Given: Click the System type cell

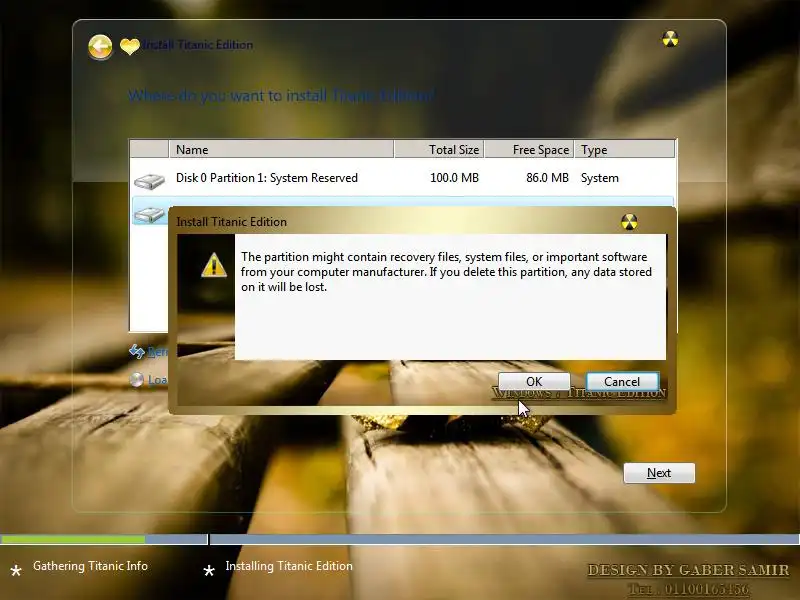Looking at the screenshot, I should pos(599,178).
